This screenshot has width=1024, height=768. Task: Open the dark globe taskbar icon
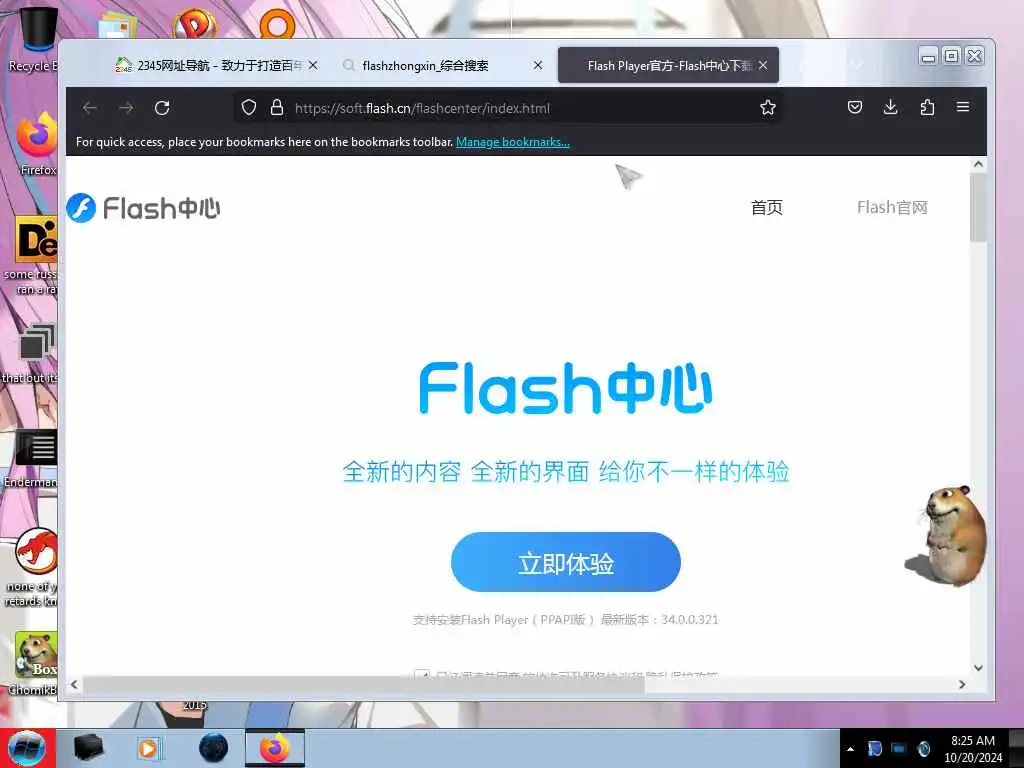tap(213, 748)
